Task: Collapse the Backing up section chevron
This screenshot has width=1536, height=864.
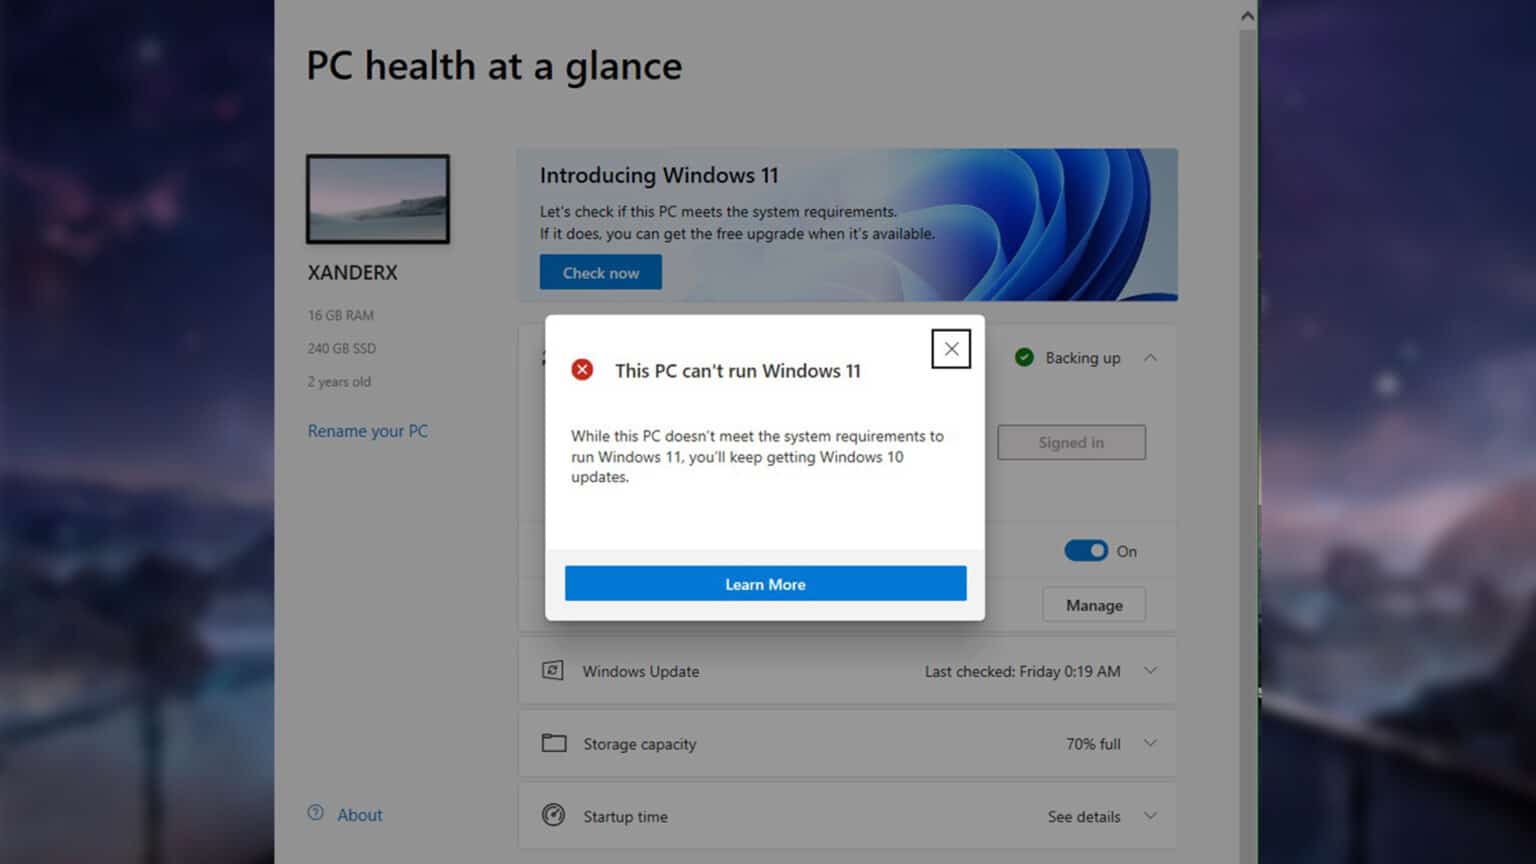Action: click(1151, 357)
